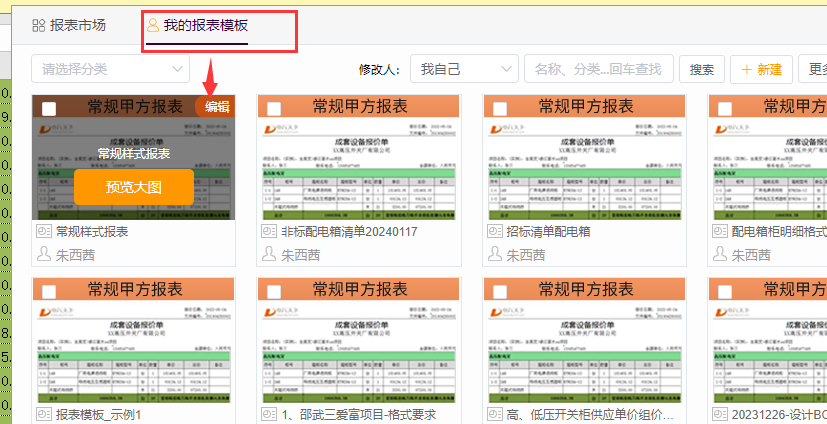Click the 预览大图 button
The height and width of the screenshot is (424, 827).
click(x=133, y=187)
